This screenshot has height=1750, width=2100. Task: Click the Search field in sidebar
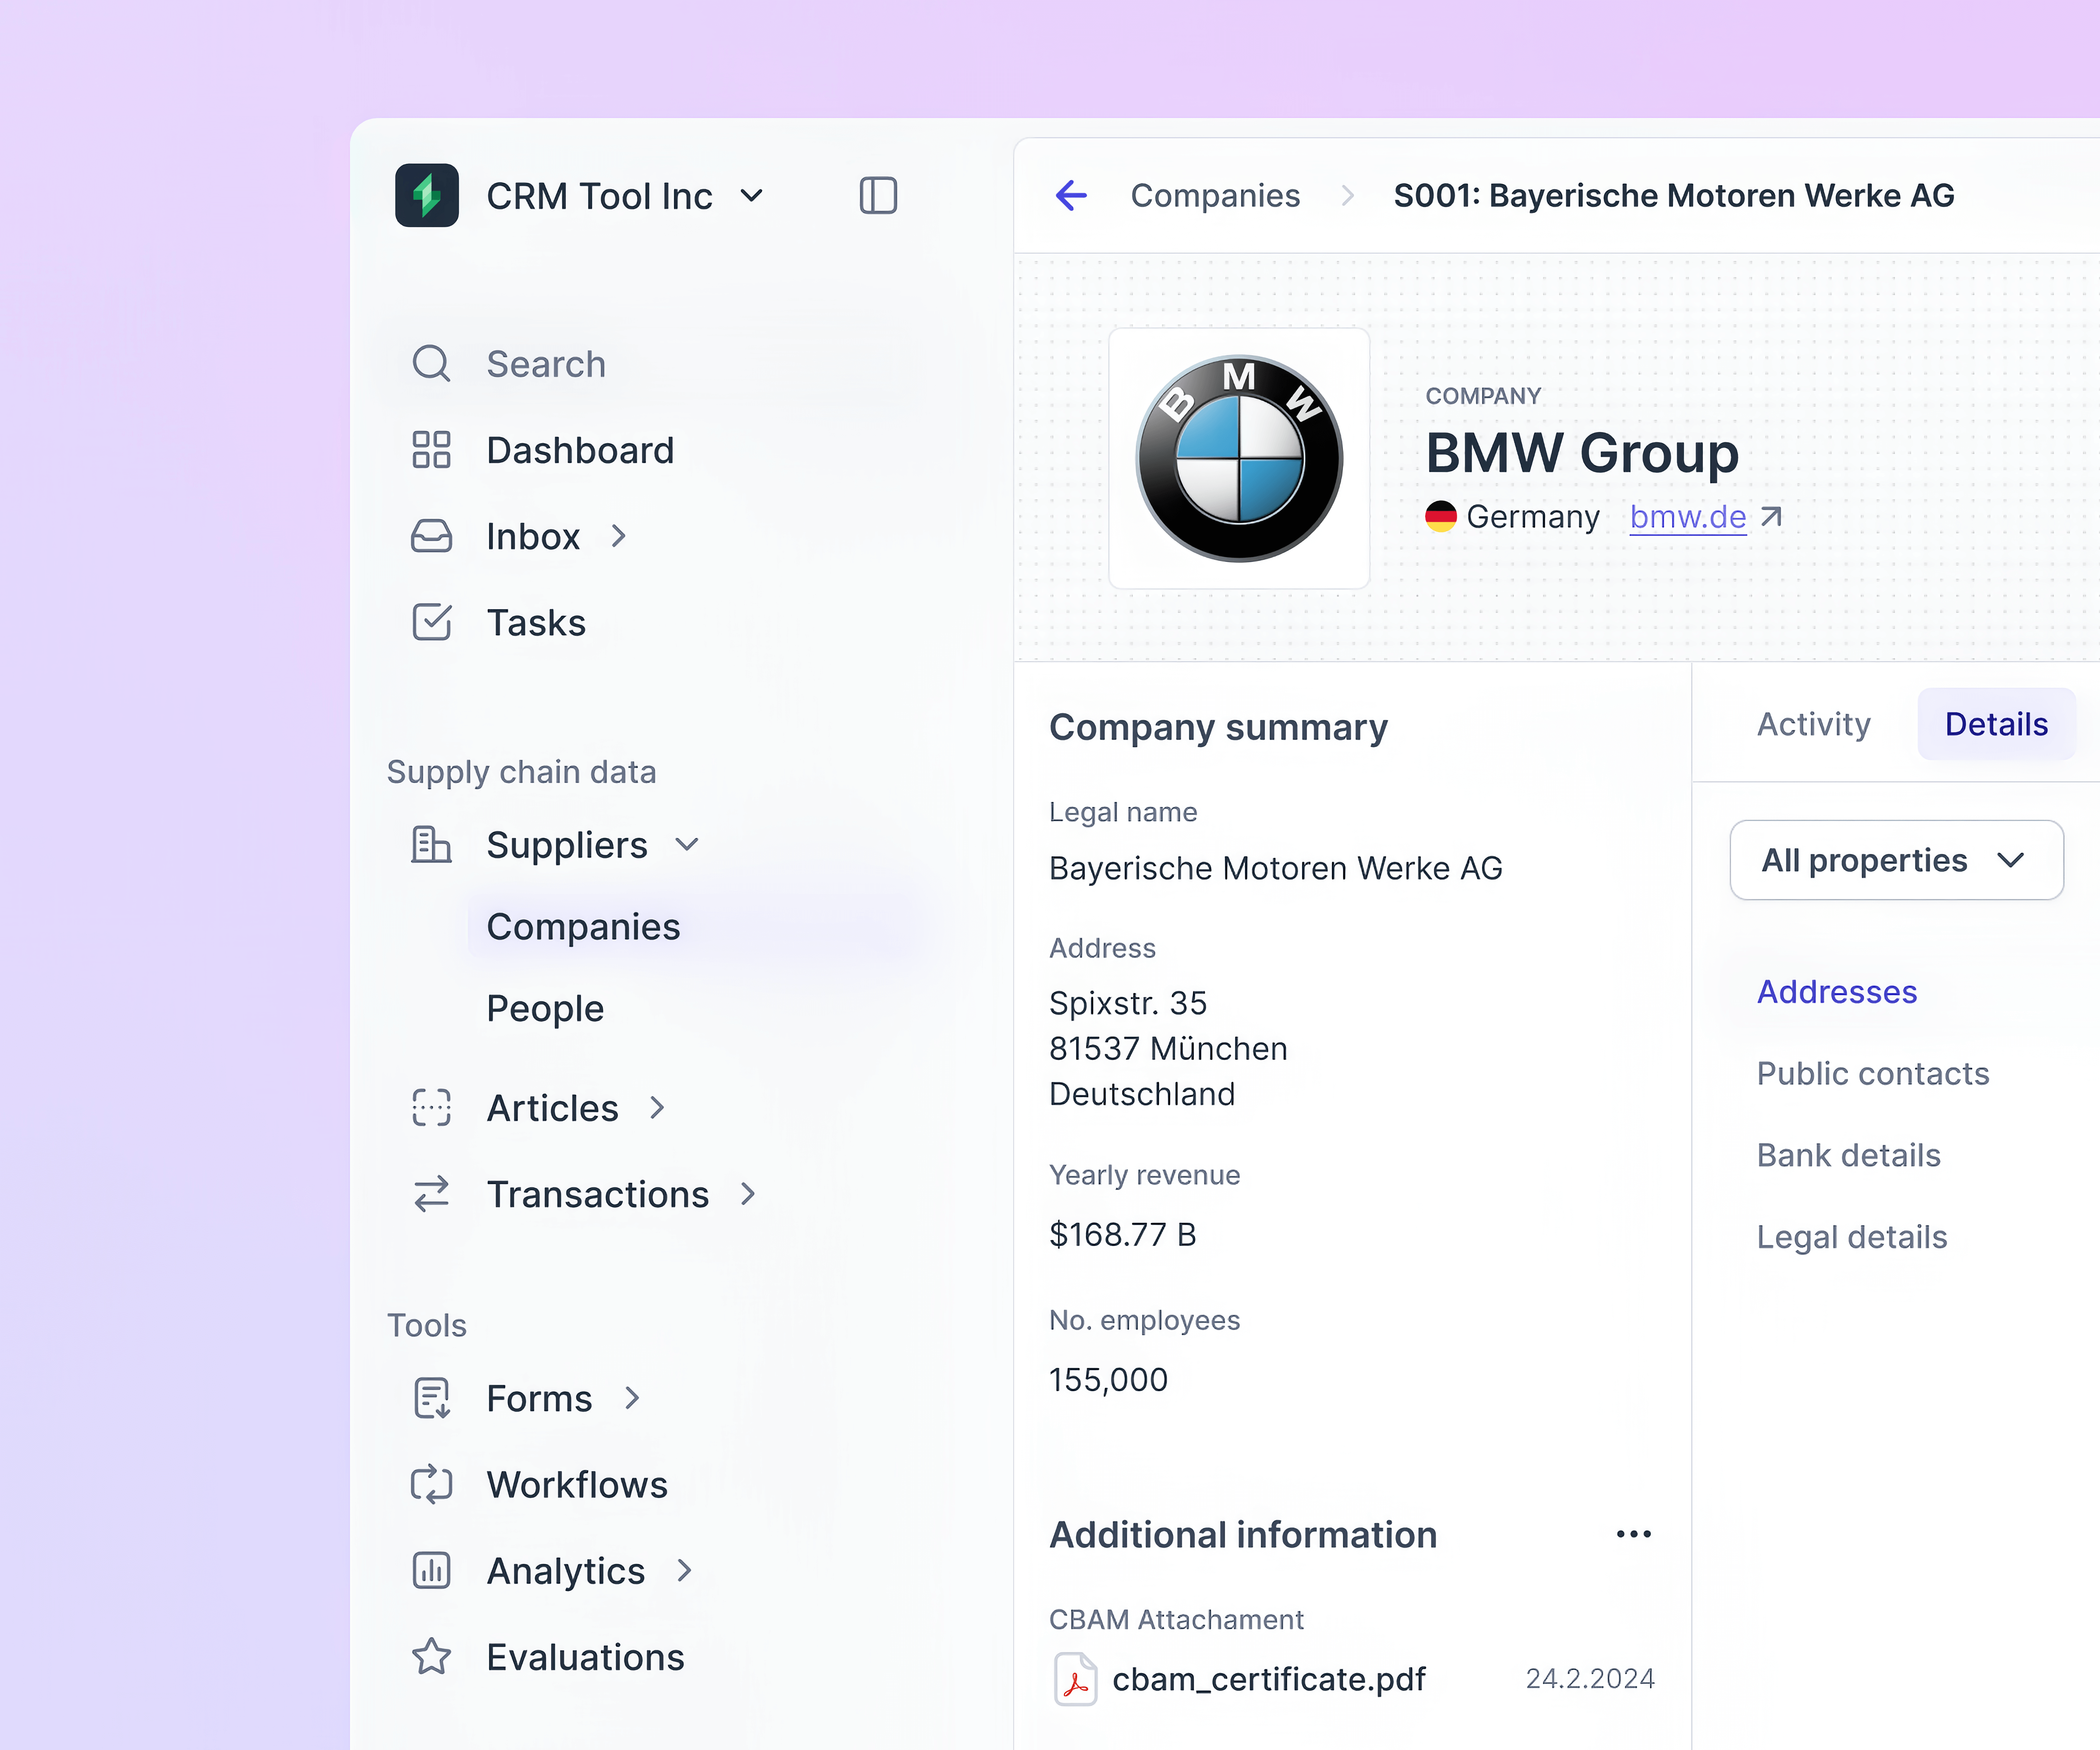pos(546,364)
